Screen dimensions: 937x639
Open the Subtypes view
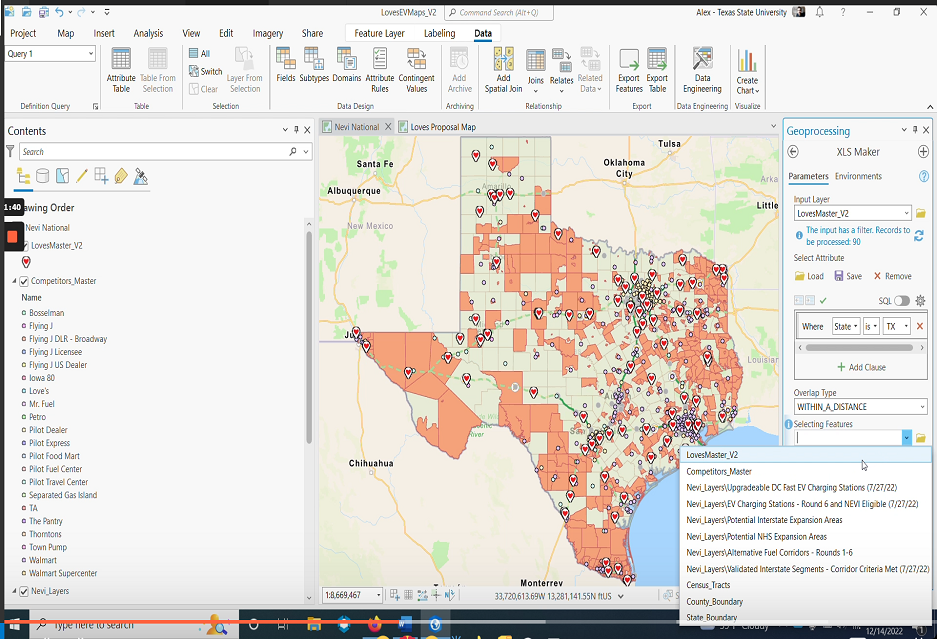(314, 65)
